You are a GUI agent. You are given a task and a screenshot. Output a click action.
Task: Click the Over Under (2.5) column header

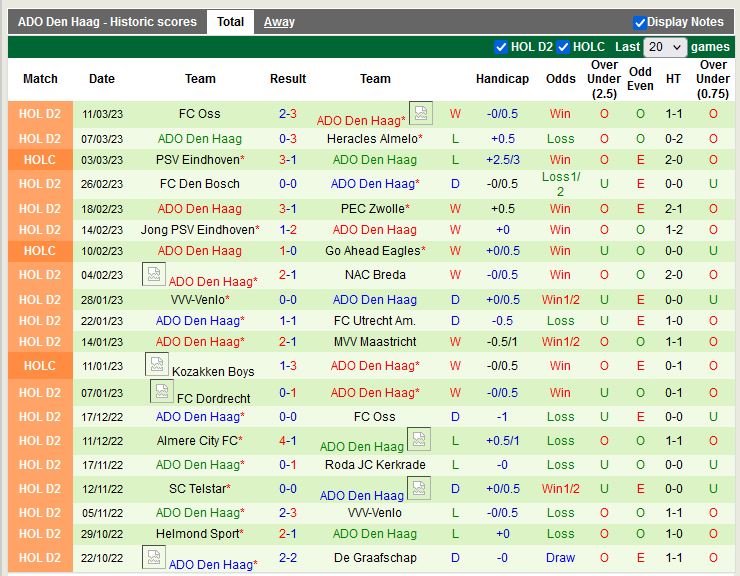[604, 79]
